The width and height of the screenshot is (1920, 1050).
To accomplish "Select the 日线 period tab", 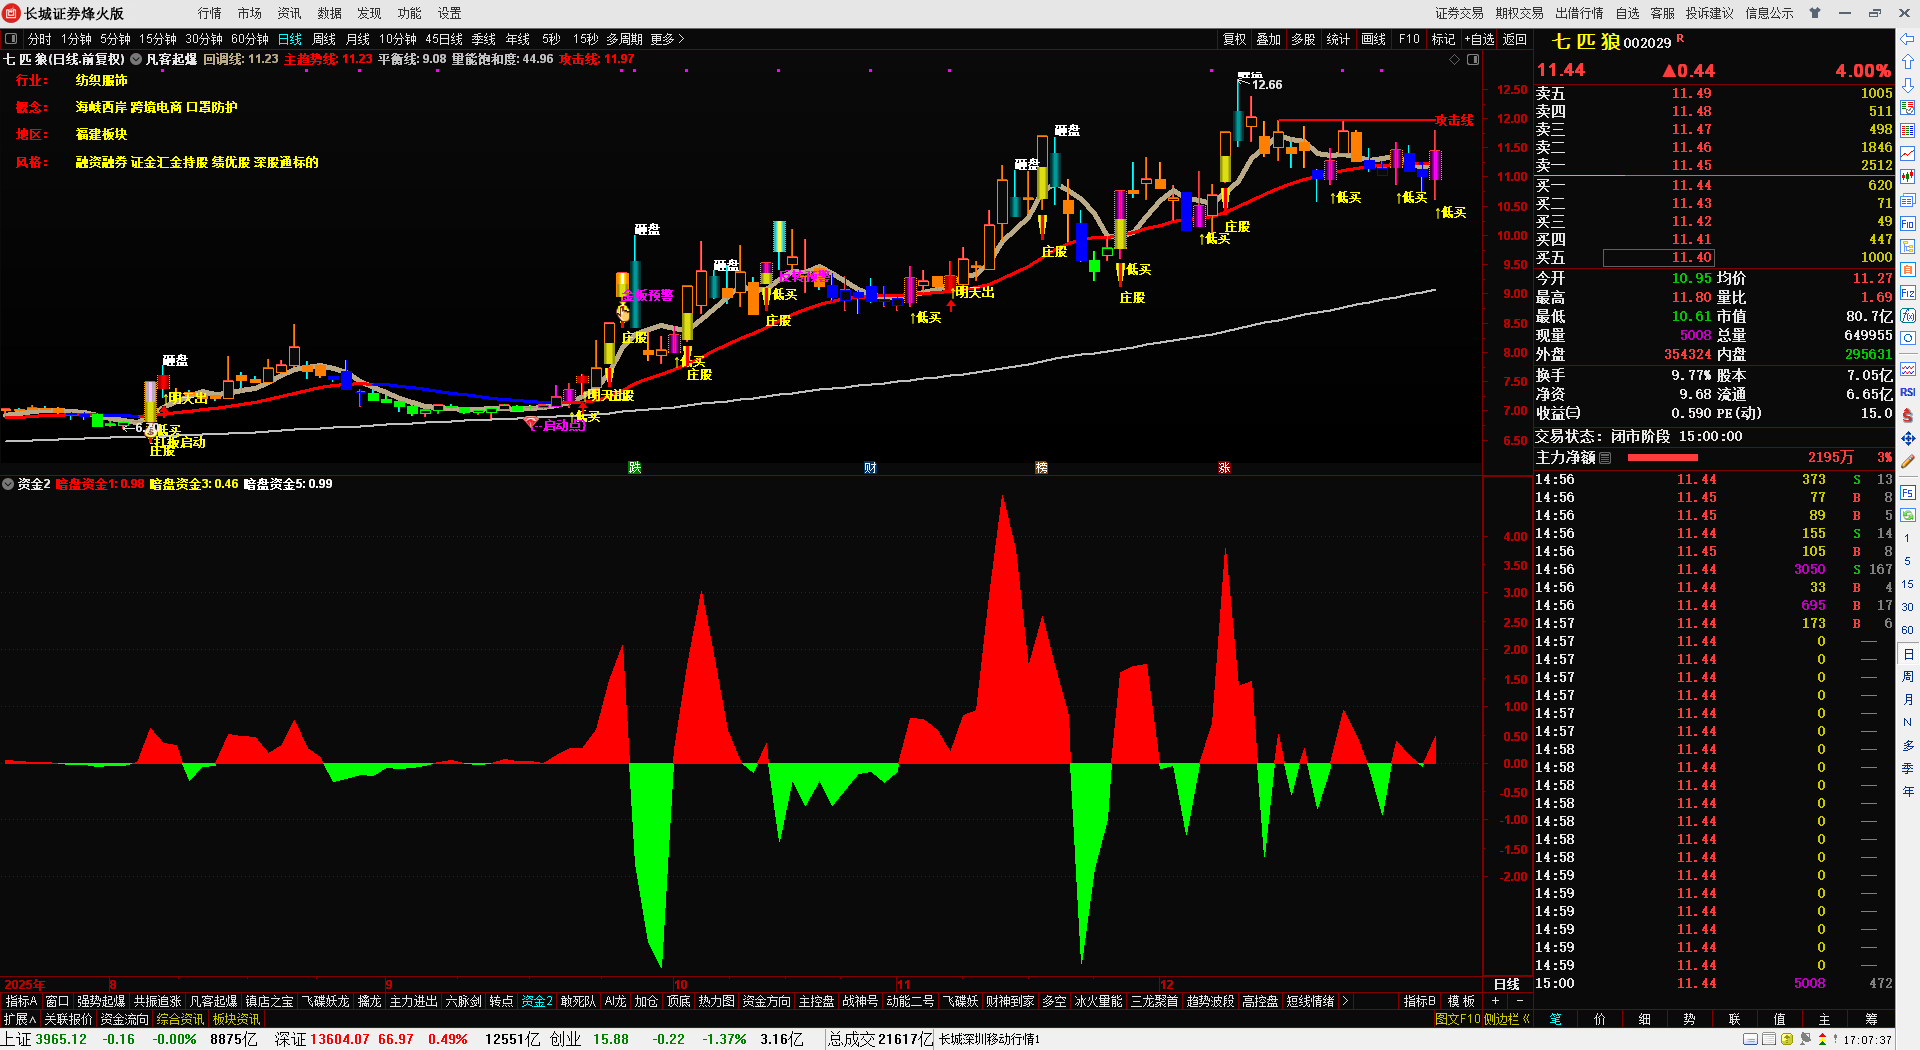I will click(x=290, y=39).
